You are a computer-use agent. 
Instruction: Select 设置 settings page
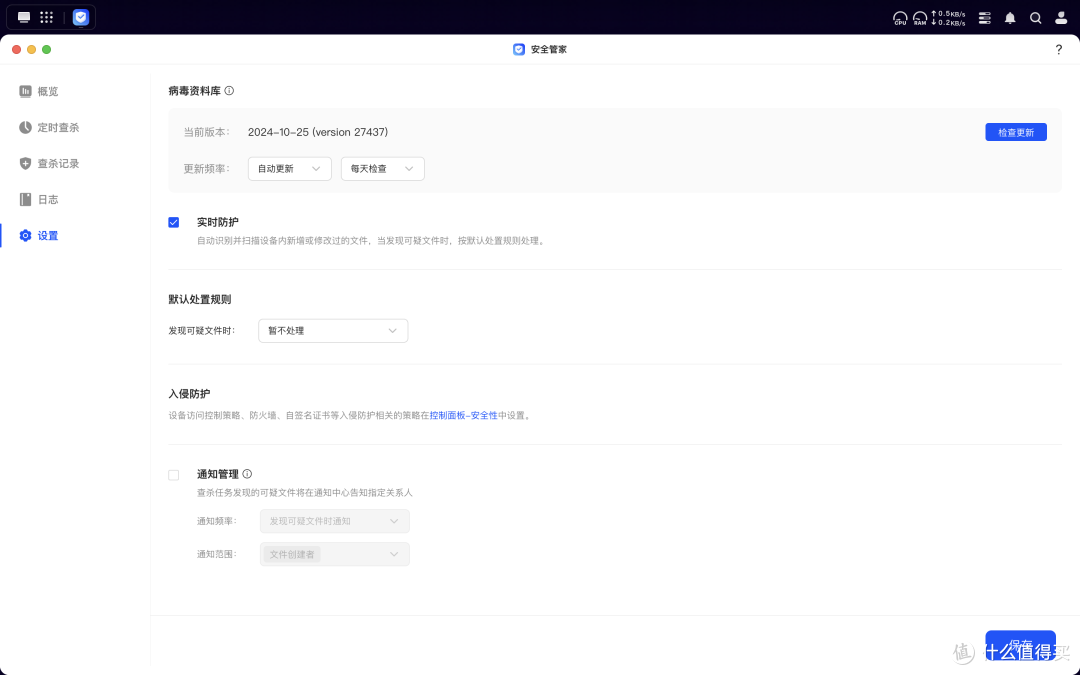pos(39,236)
